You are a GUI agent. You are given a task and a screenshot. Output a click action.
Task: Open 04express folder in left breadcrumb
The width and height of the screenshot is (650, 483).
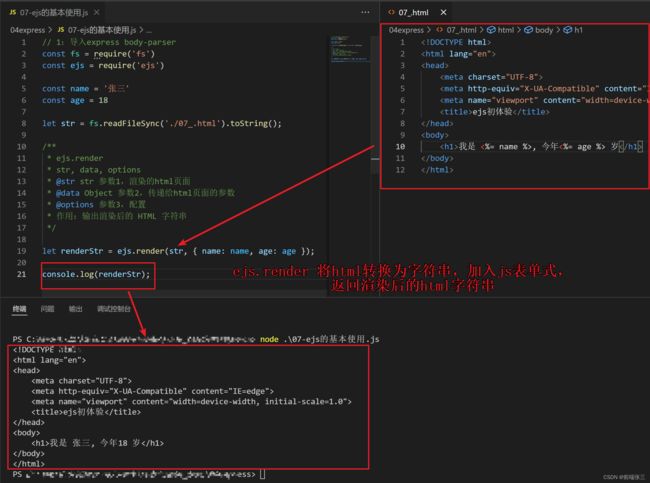pyautogui.click(x=27, y=30)
